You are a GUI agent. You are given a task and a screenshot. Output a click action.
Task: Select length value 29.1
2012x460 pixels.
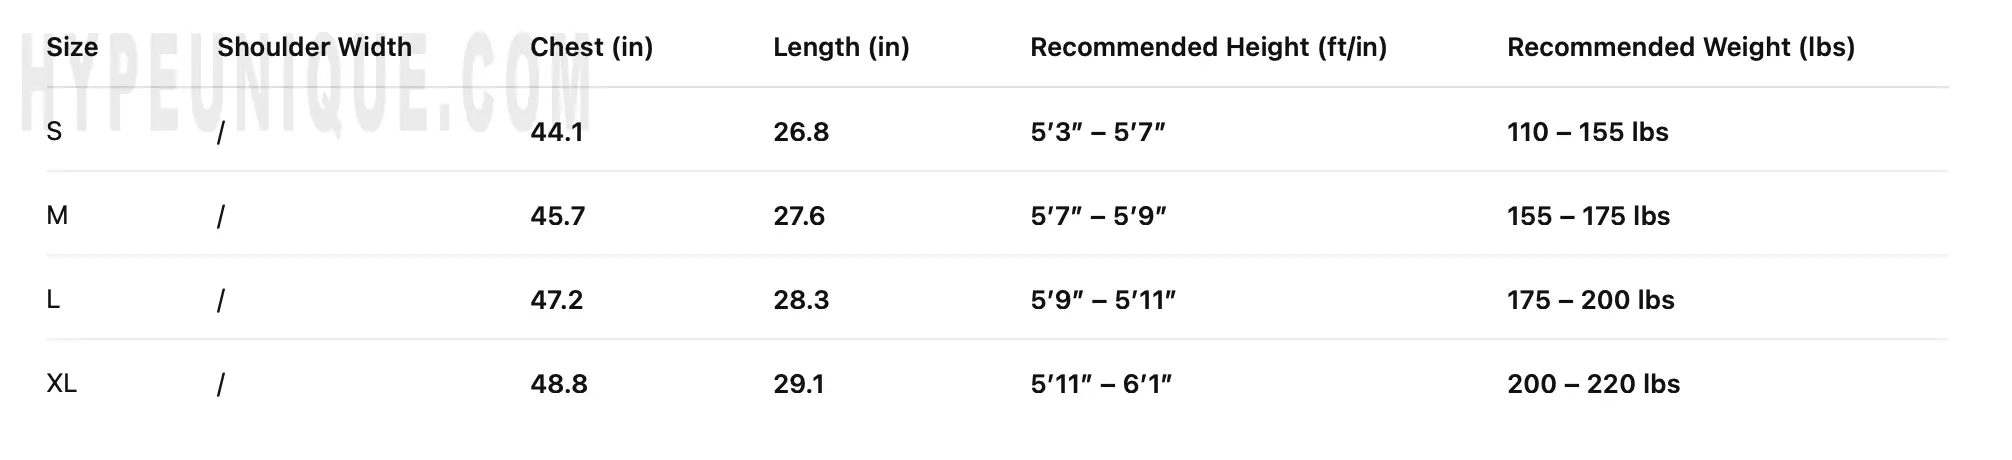pyautogui.click(x=798, y=384)
